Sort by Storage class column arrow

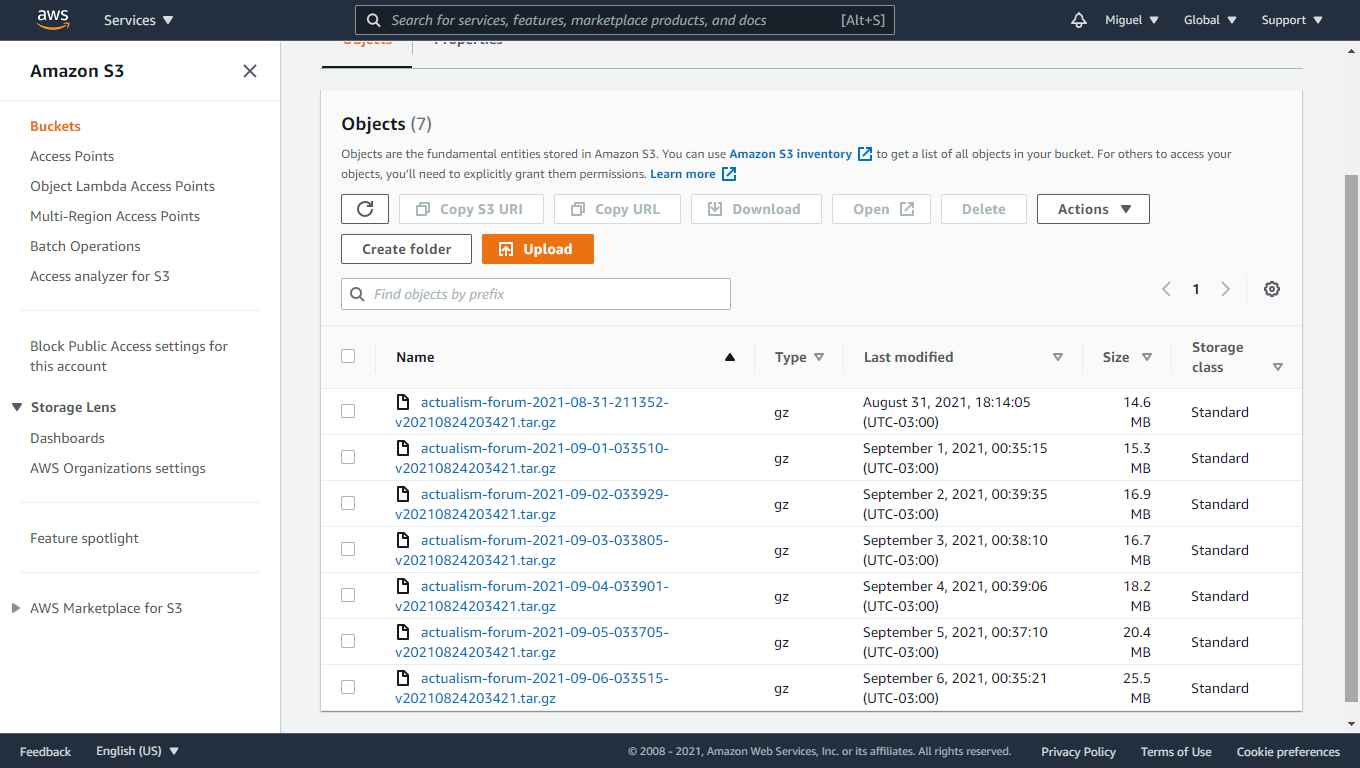click(x=1278, y=367)
